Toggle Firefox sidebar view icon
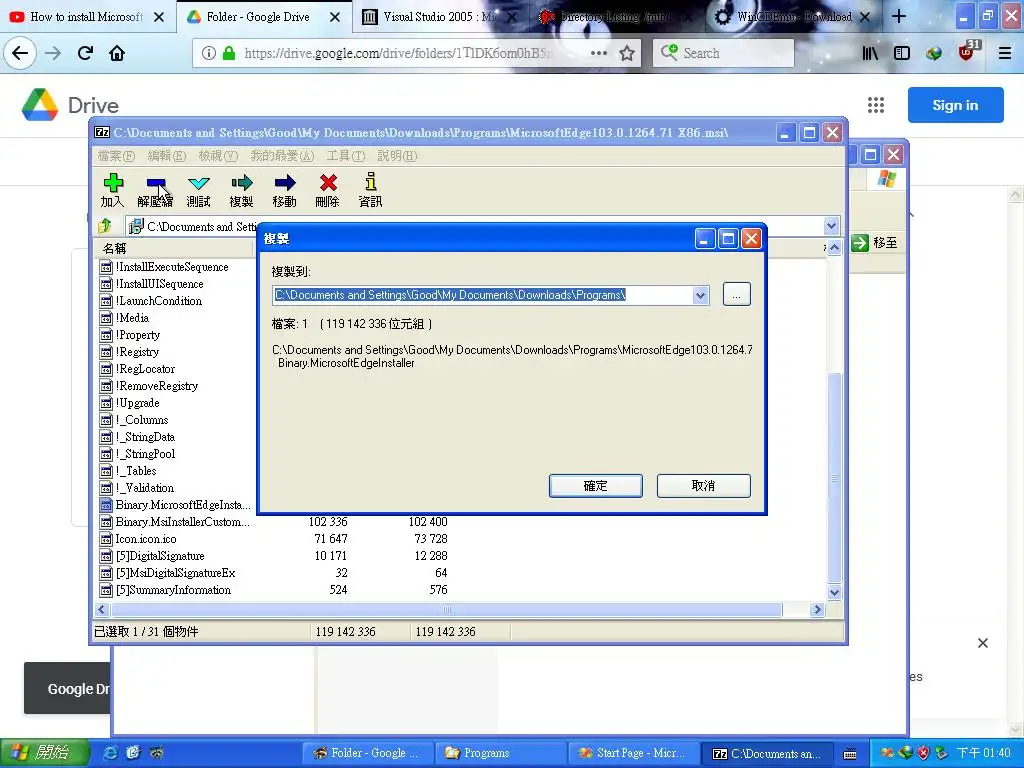1024x768 pixels. (x=902, y=53)
